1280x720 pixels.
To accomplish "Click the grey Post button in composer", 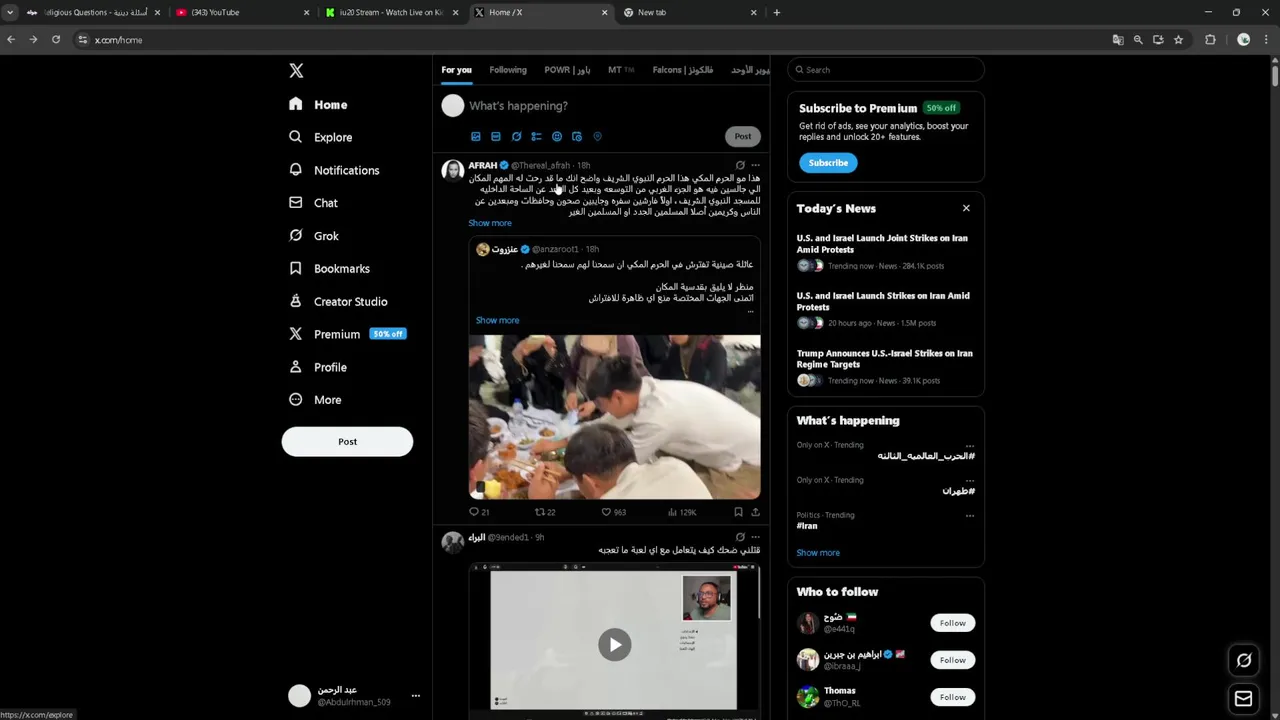I will [742, 136].
